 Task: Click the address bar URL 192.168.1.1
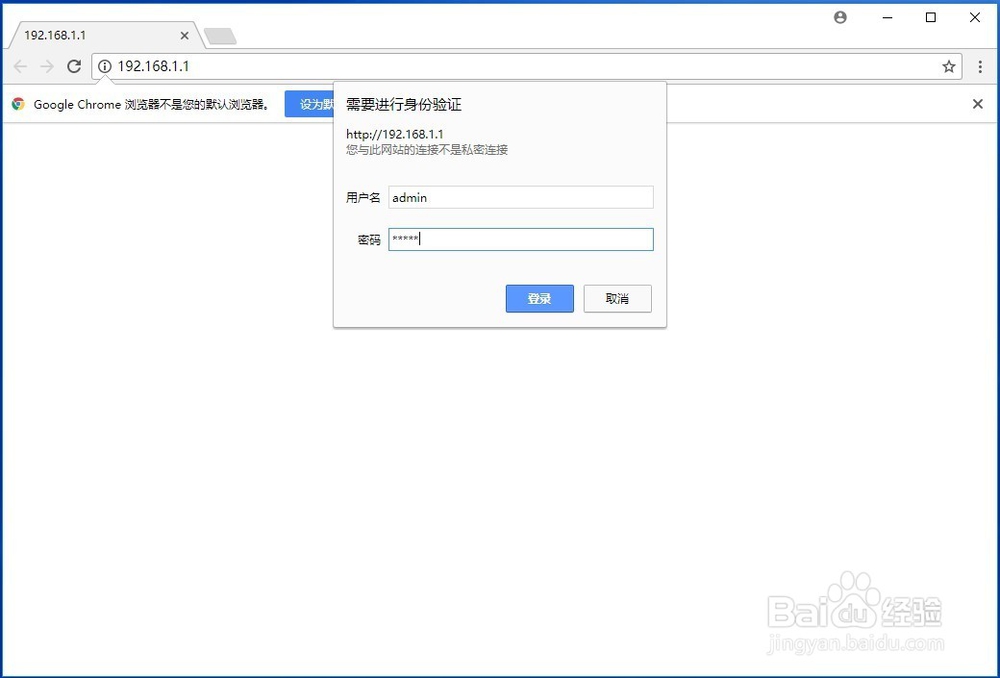click(x=154, y=66)
